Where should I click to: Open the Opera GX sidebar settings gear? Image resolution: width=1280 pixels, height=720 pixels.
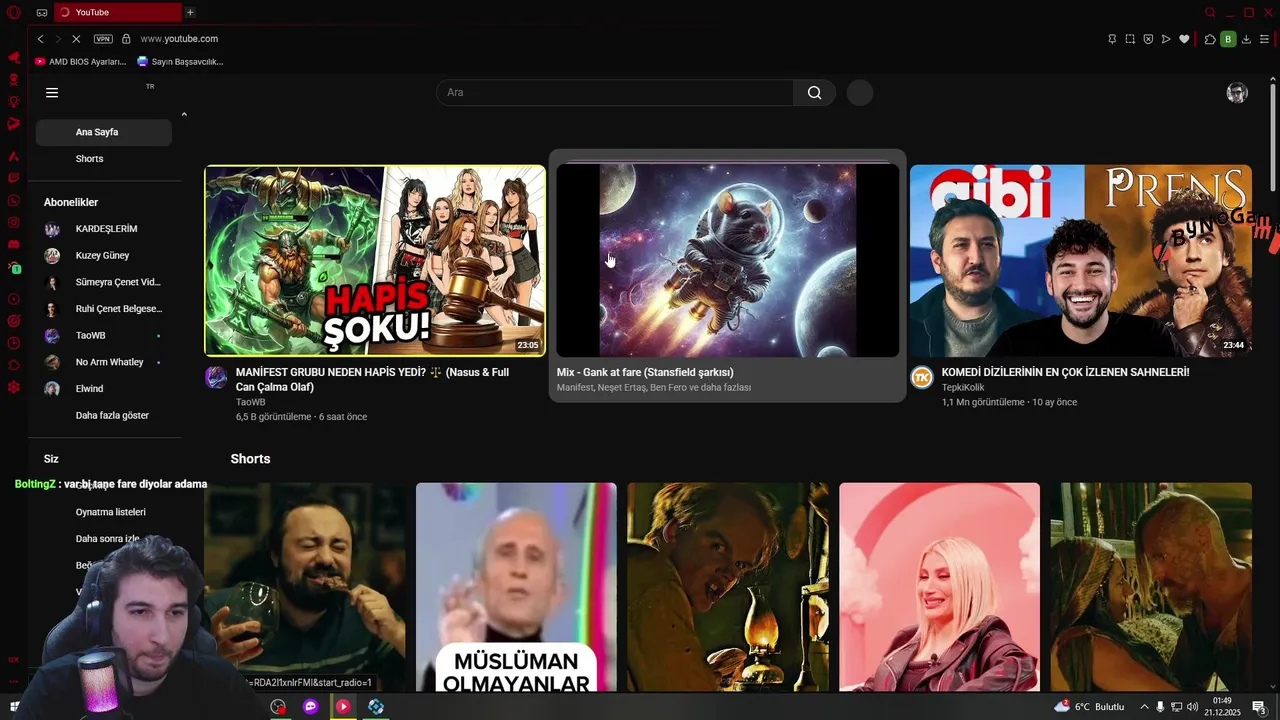(14, 387)
